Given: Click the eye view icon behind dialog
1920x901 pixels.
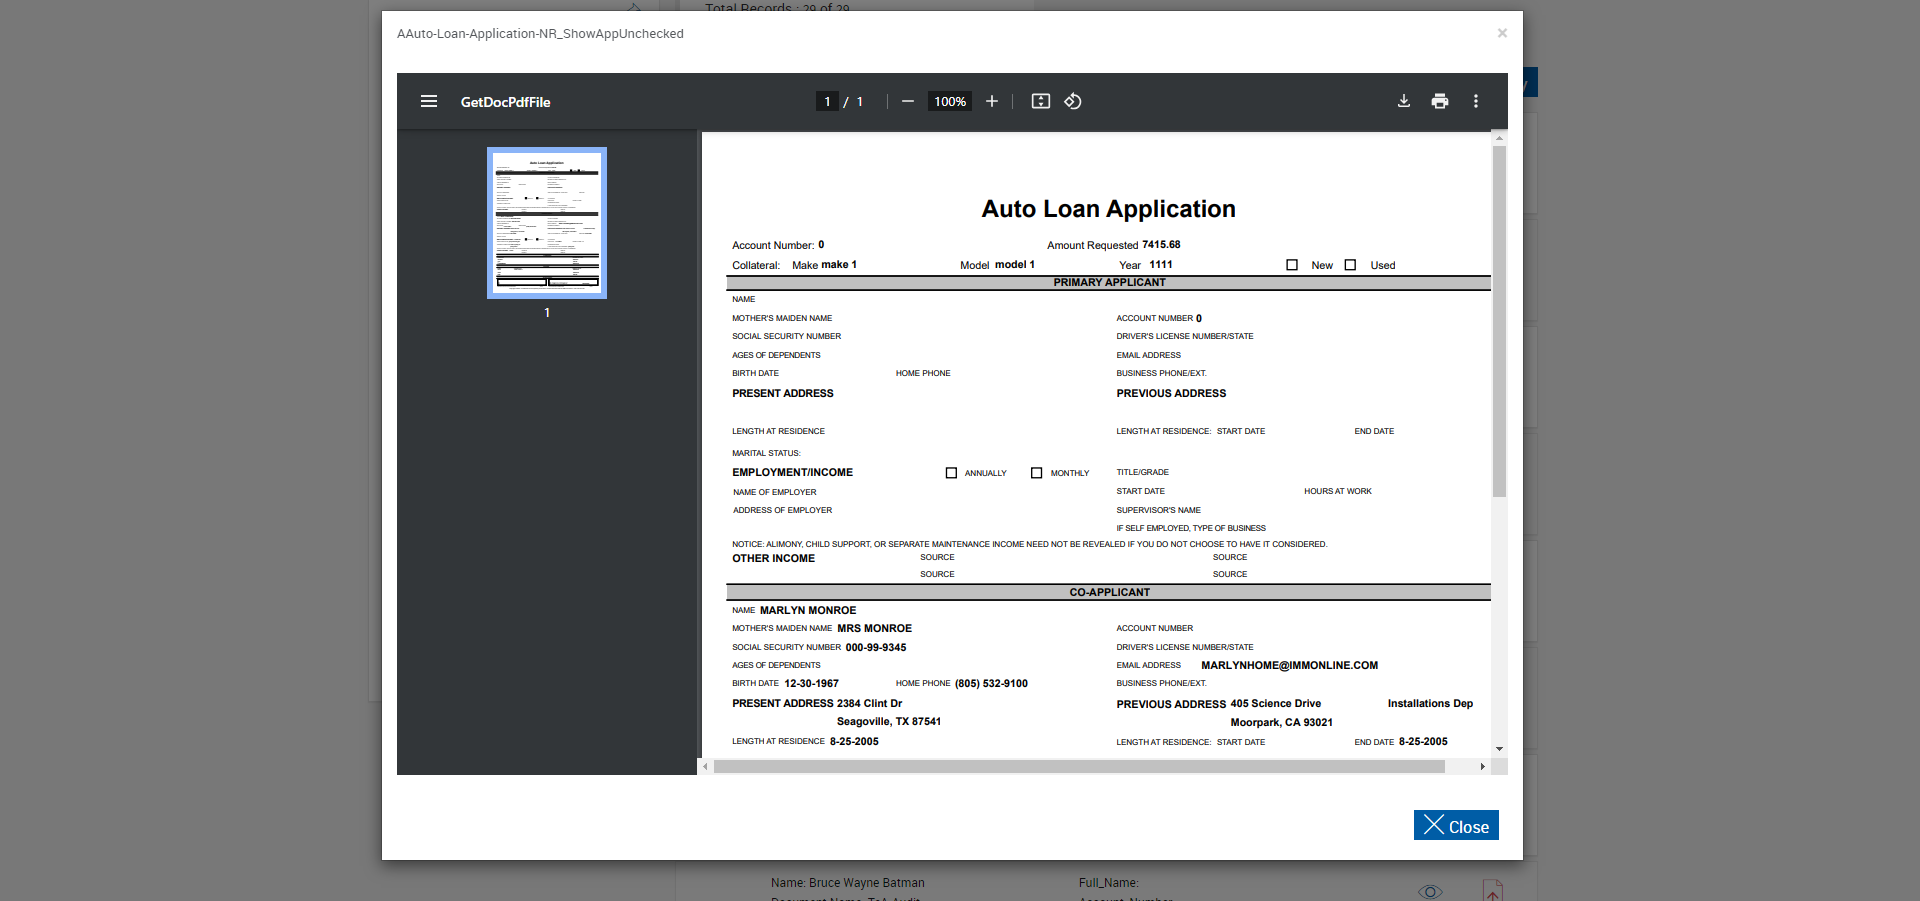Looking at the screenshot, I should (x=1430, y=891).
